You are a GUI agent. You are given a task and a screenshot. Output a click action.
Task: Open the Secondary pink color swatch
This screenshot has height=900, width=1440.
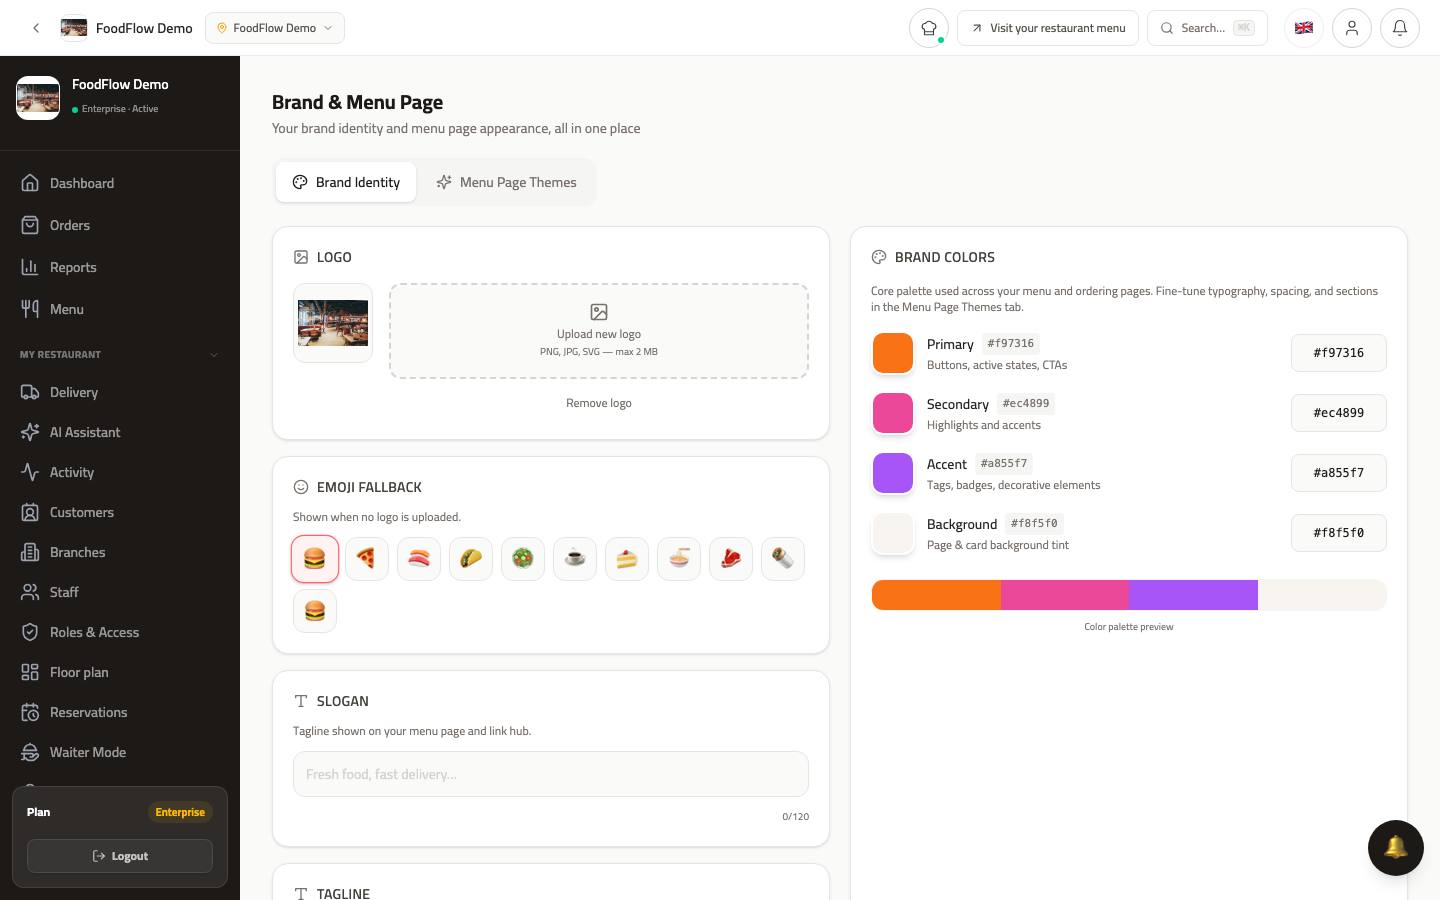pos(893,413)
